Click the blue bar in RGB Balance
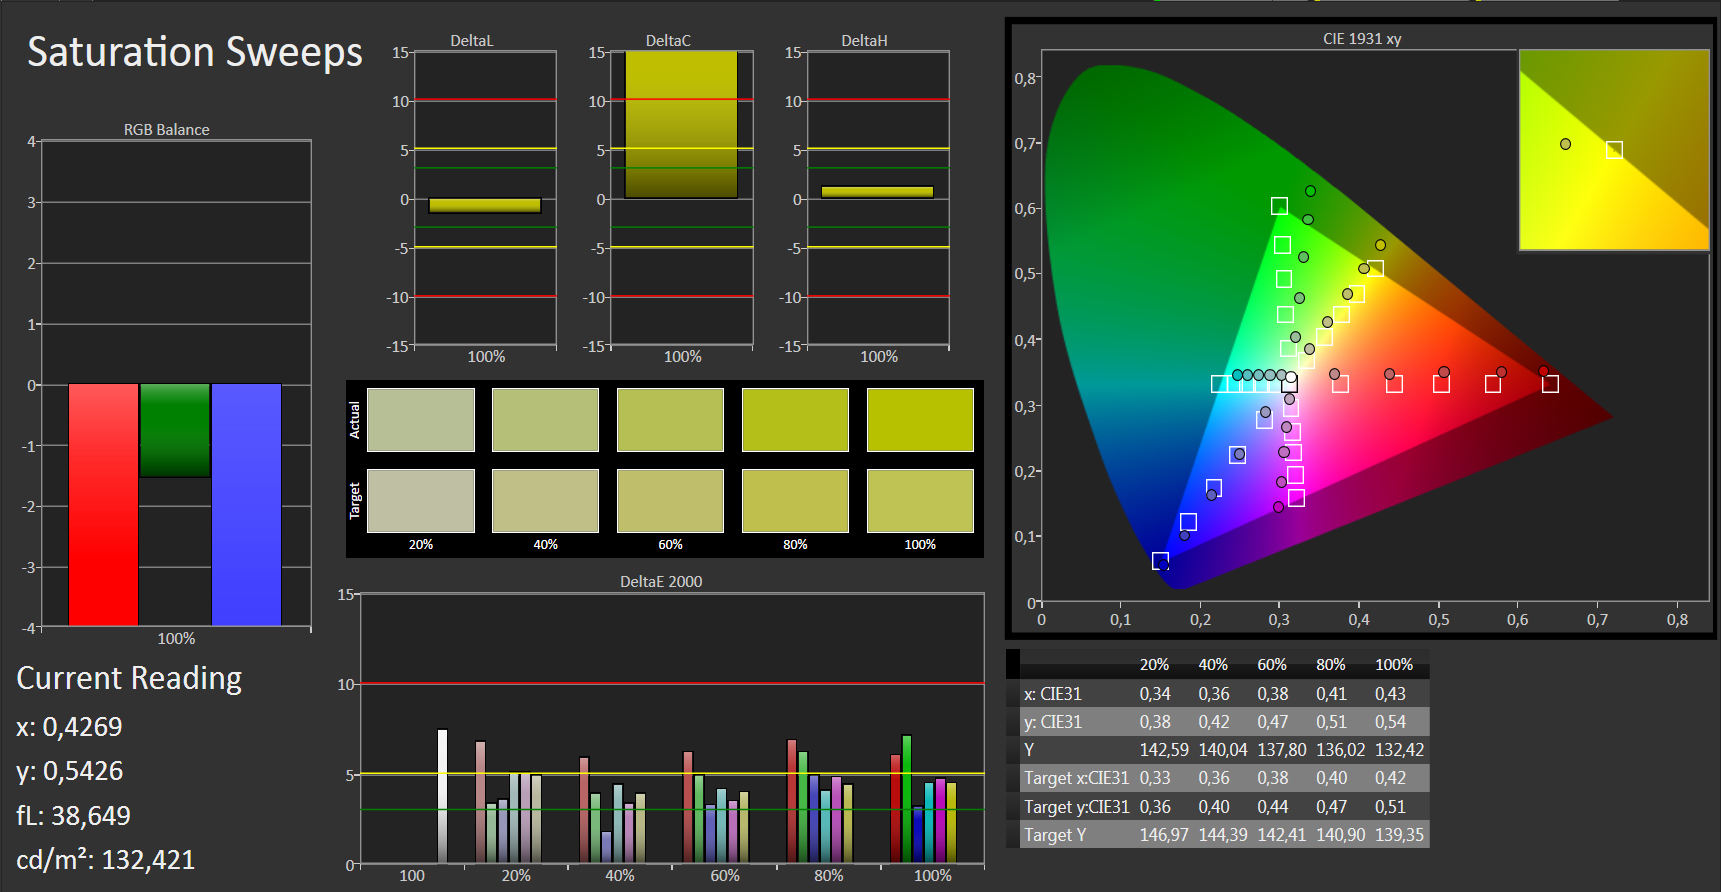The height and width of the screenshot is (892, 1721). 246,505
